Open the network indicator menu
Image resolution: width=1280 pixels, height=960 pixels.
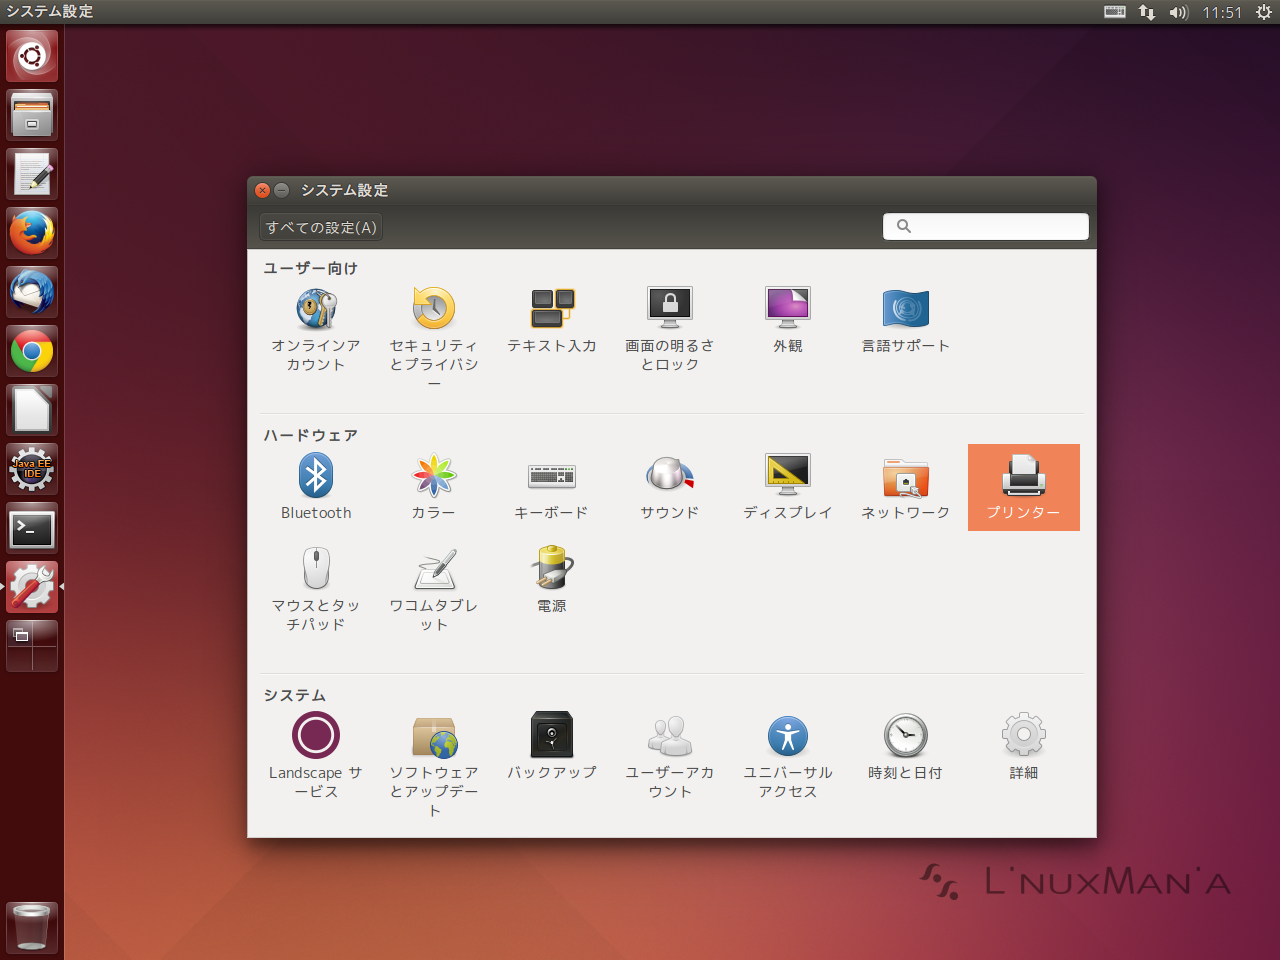[x=1147, y=12]
